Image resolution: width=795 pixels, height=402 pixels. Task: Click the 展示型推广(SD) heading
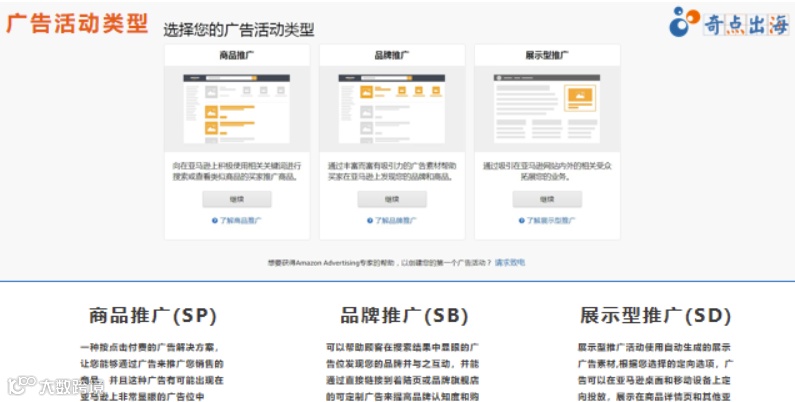coord(656,315)
